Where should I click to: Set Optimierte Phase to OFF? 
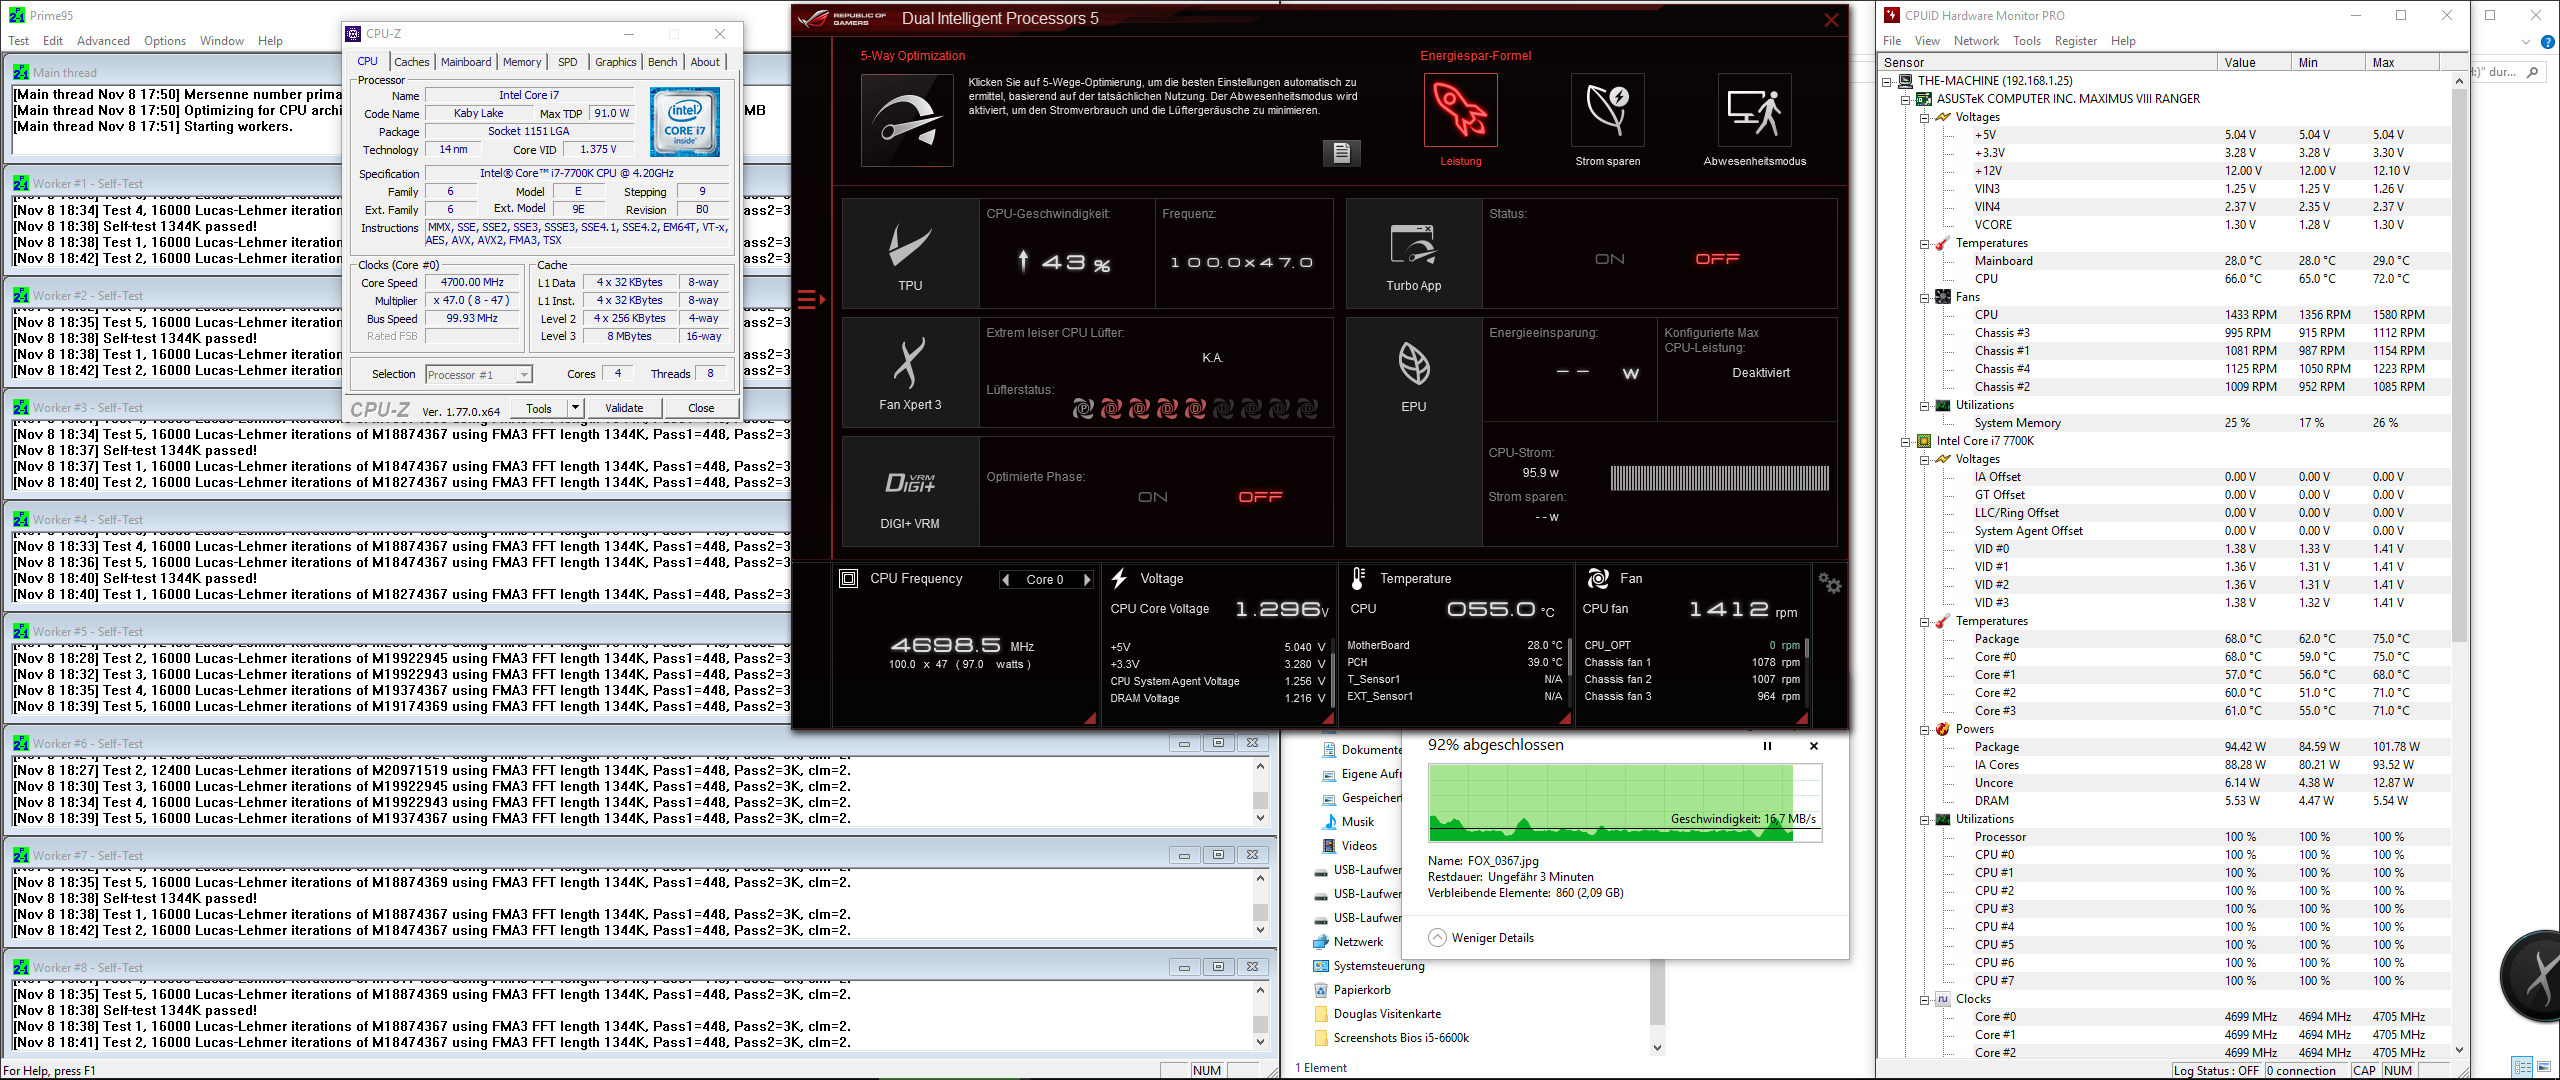pyautogui.click(x=1260, y=497)
